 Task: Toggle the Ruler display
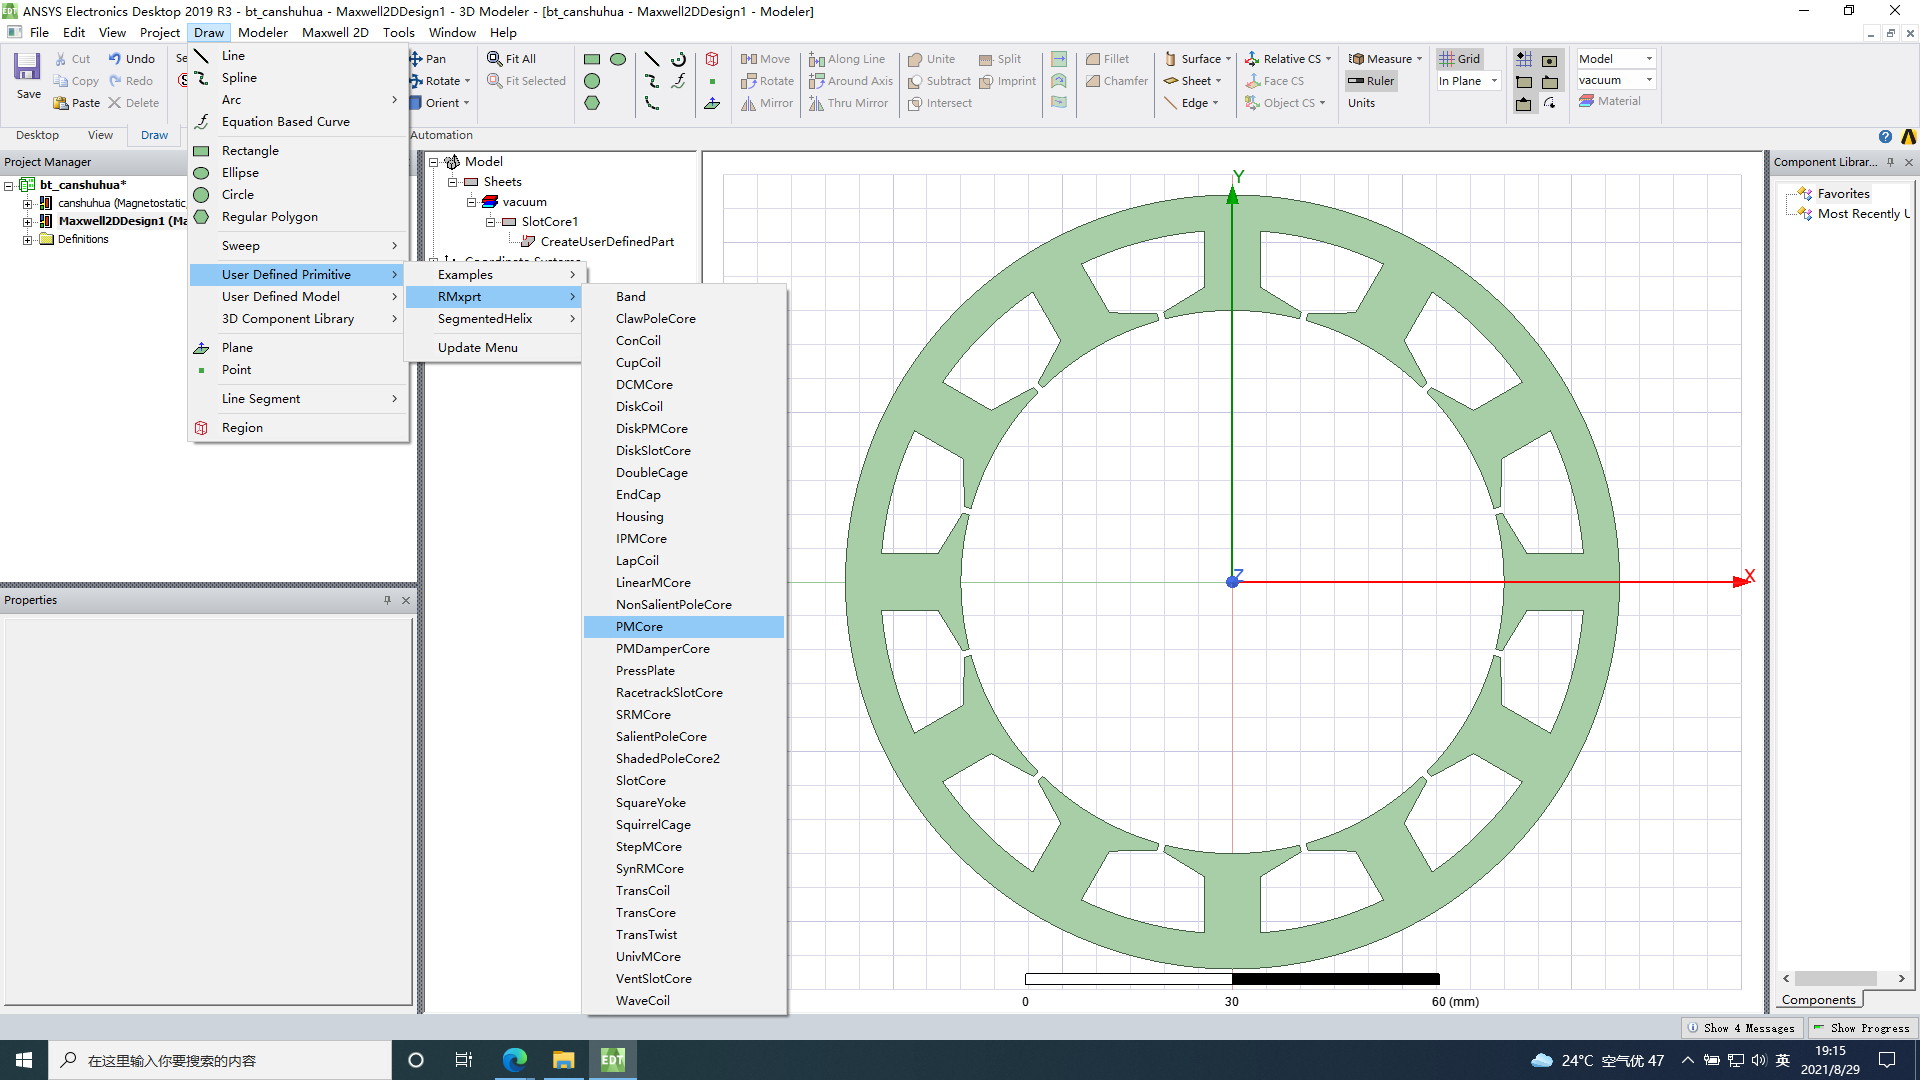pos(1371,81)
